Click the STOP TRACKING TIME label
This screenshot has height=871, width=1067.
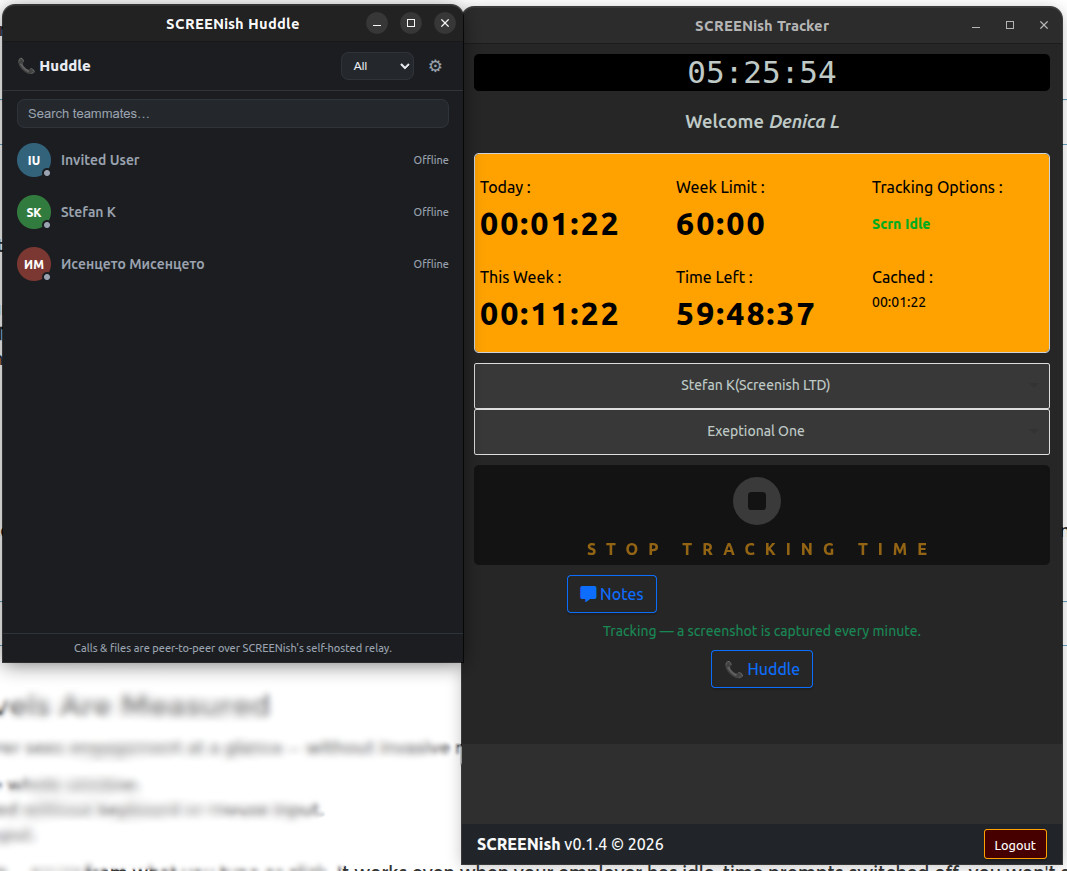pos(758,549)
